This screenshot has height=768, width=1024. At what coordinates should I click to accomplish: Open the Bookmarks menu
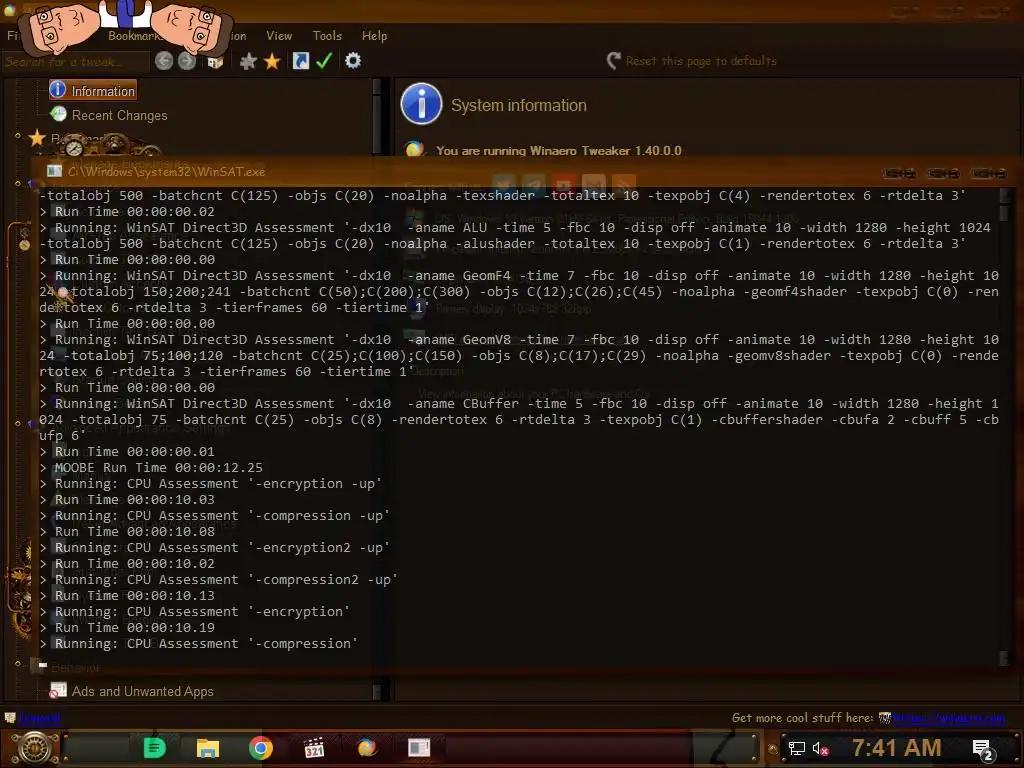coord(133,36)
